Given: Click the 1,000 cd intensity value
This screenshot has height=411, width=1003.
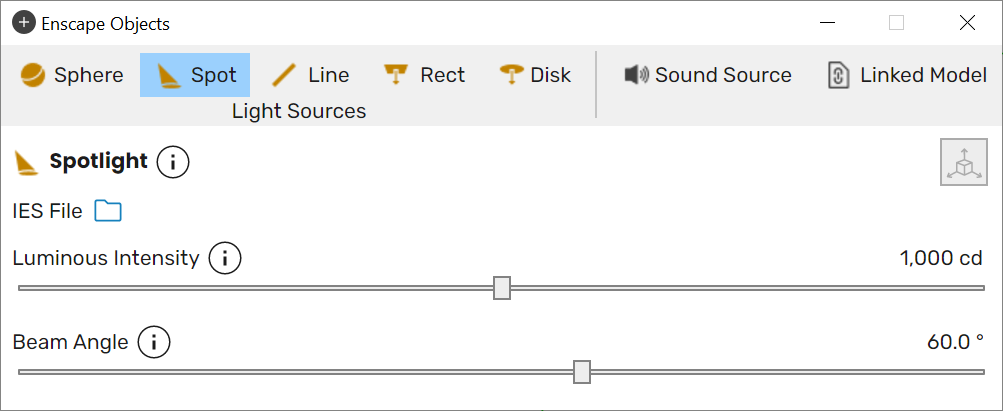Looking at the screenshot, I should 940,259.
